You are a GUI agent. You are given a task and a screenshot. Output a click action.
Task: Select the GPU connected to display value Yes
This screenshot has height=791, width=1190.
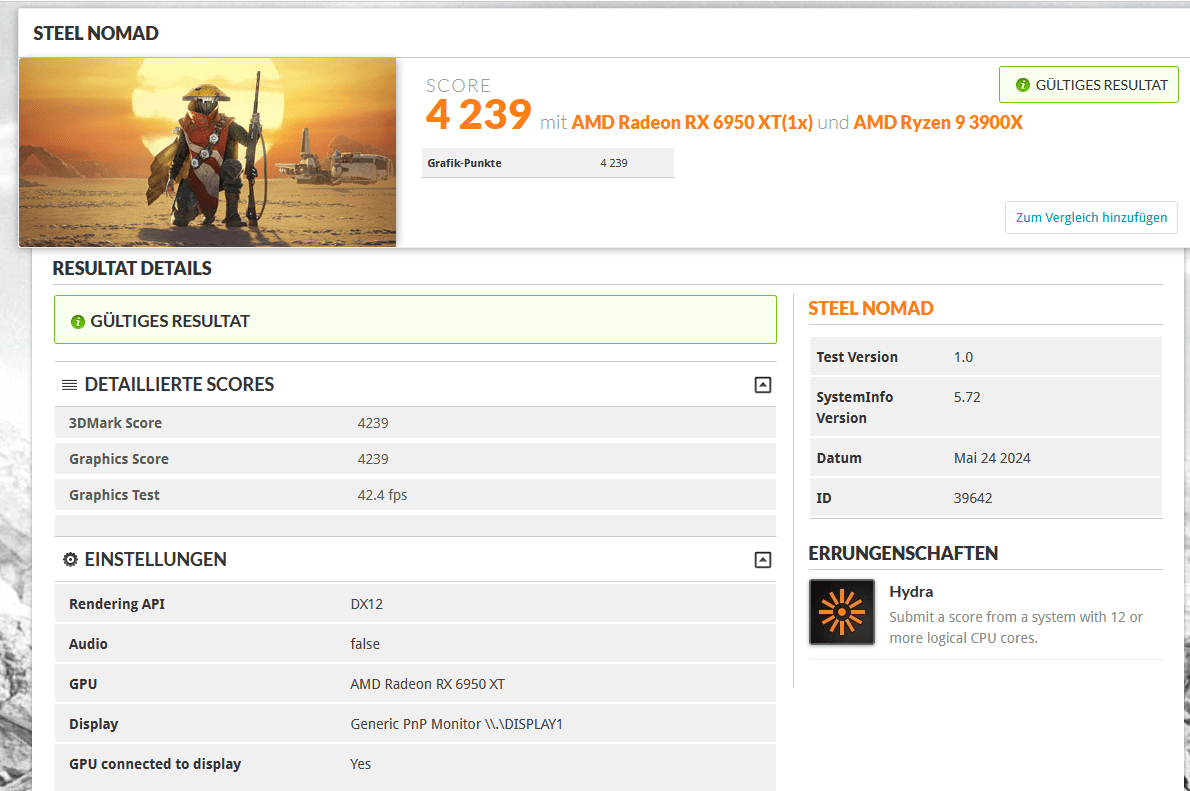pyautogui.click(x=360, y=764)
